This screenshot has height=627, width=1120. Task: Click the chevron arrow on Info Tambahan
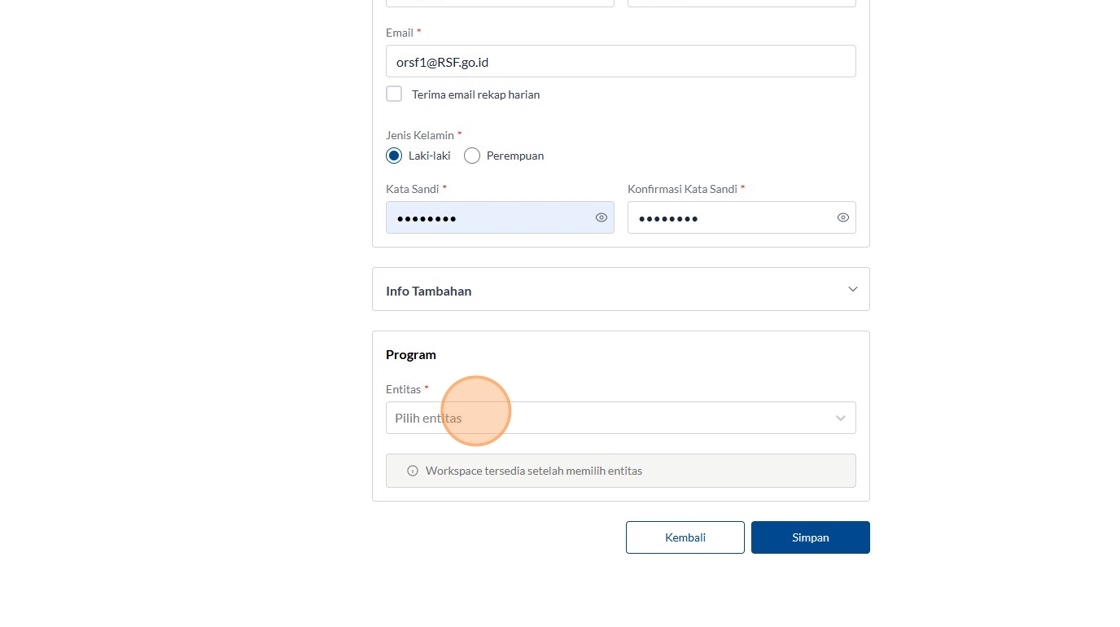pos(852,289)
